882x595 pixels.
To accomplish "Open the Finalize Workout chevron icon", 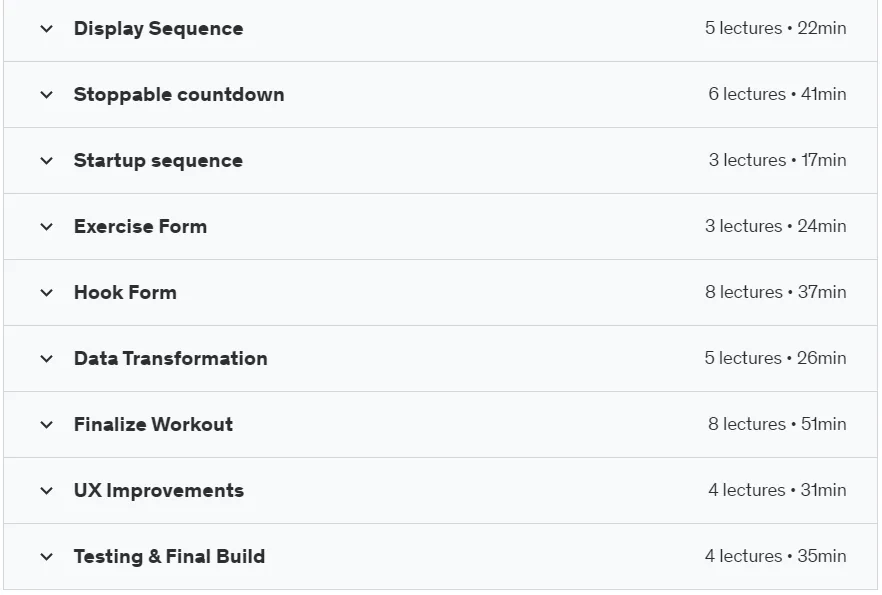I will point(47,425).
